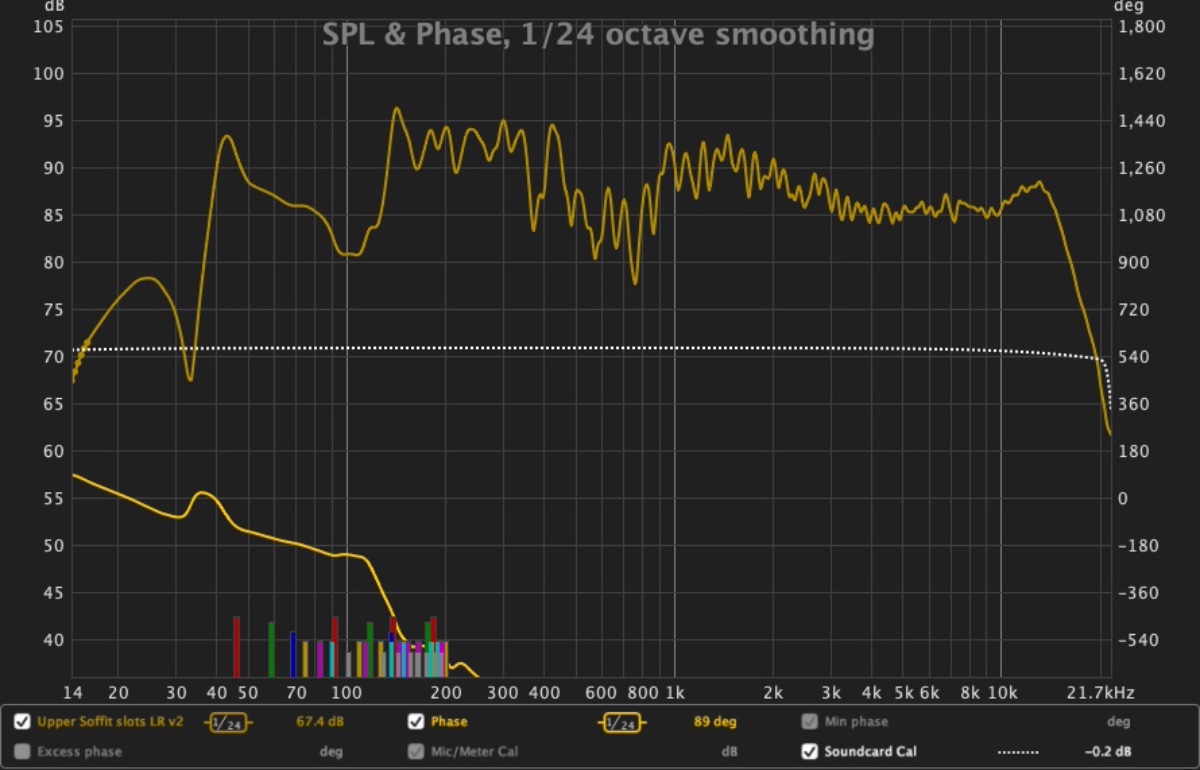Select the 67.4 dB readout value
This screenshot has width=1200, height=770.
321,722
